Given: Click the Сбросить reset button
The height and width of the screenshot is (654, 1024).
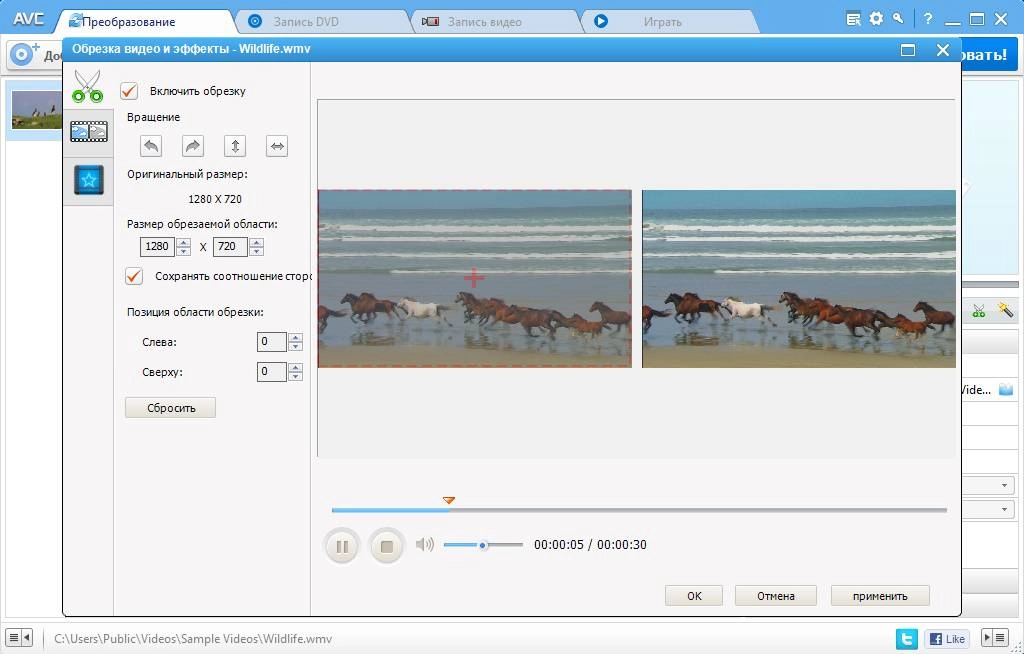Looking at the screenshot, I should (x=170, y=408).
